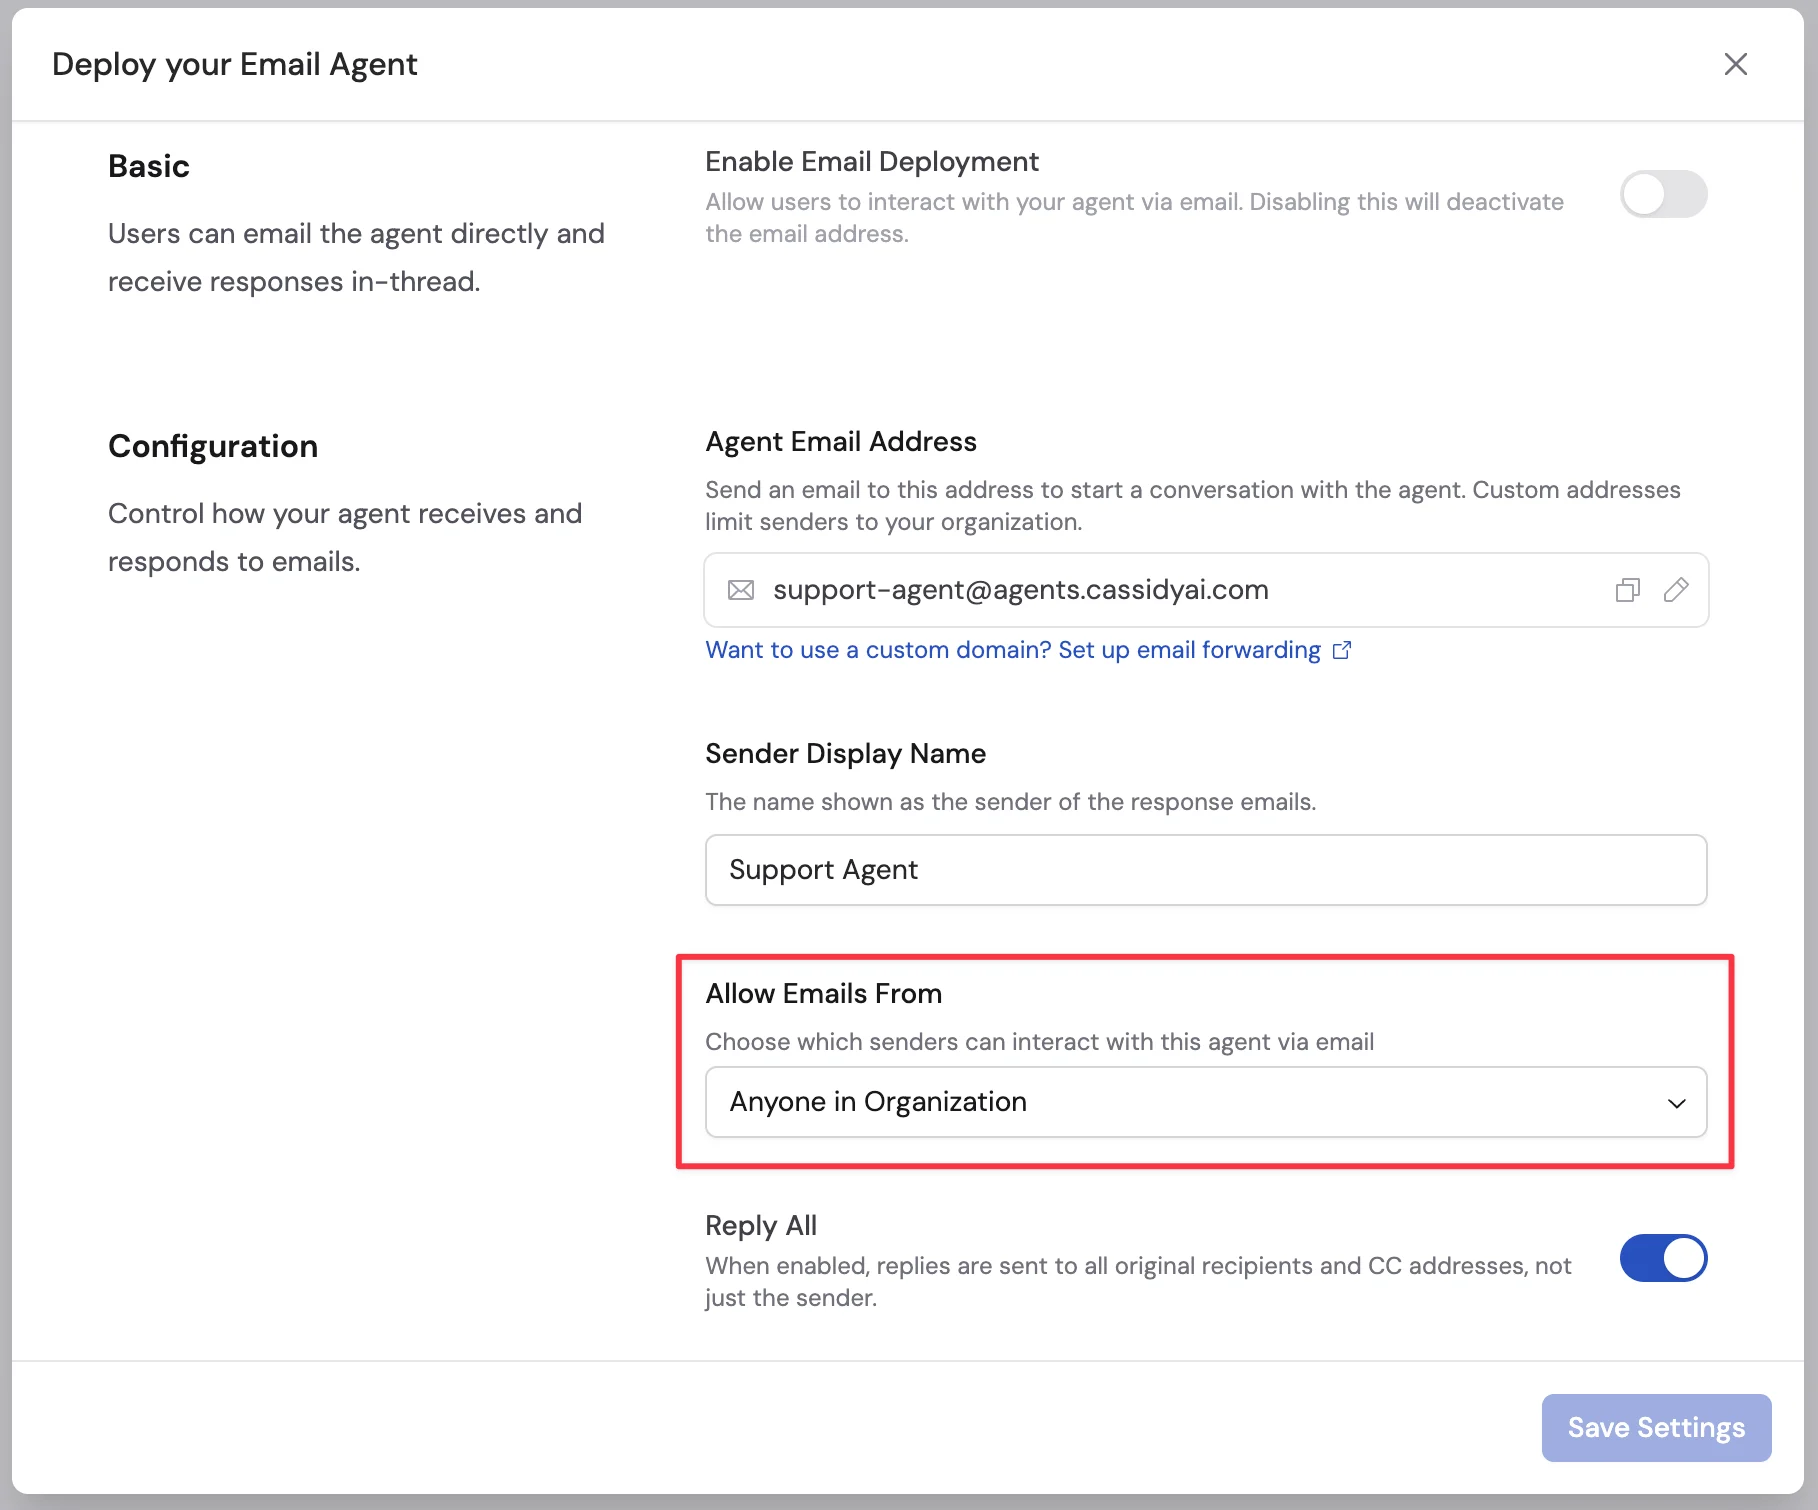The image size is (1818, 1510).
Task: Click the envelope icon in email field
Action: point(741,590)
